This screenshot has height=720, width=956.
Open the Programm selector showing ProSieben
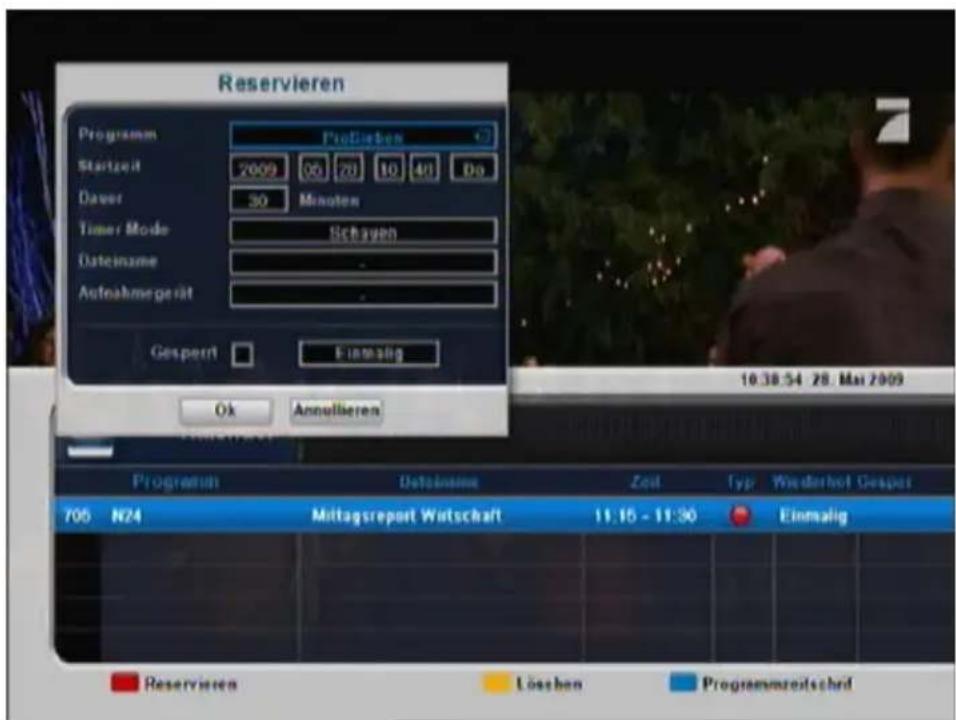click(x=363, y=137)
